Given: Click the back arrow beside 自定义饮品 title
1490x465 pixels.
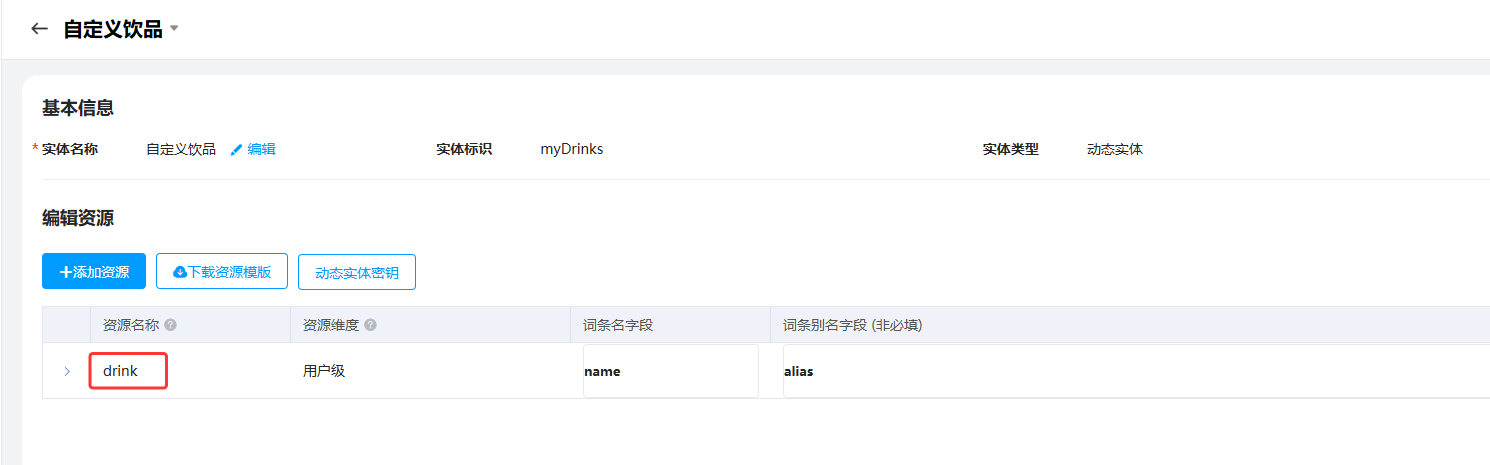Looking at the screenshot, I should pyautogui.click(x=40, y=29).
